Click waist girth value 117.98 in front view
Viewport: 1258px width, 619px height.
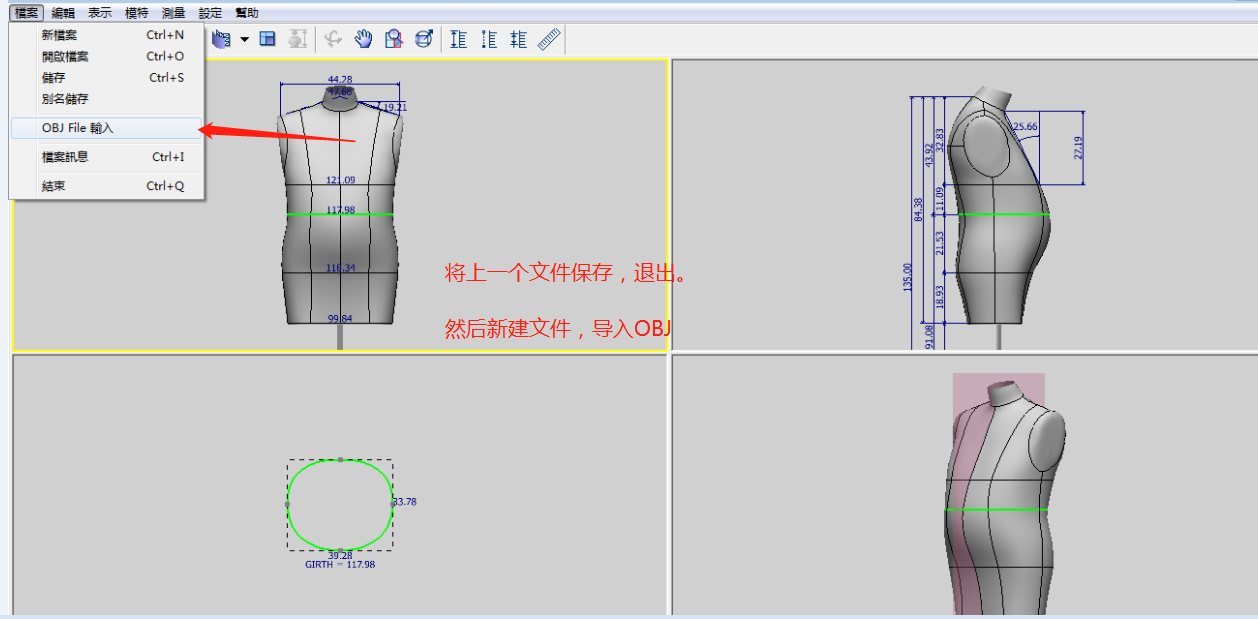[x=340, y=210]
